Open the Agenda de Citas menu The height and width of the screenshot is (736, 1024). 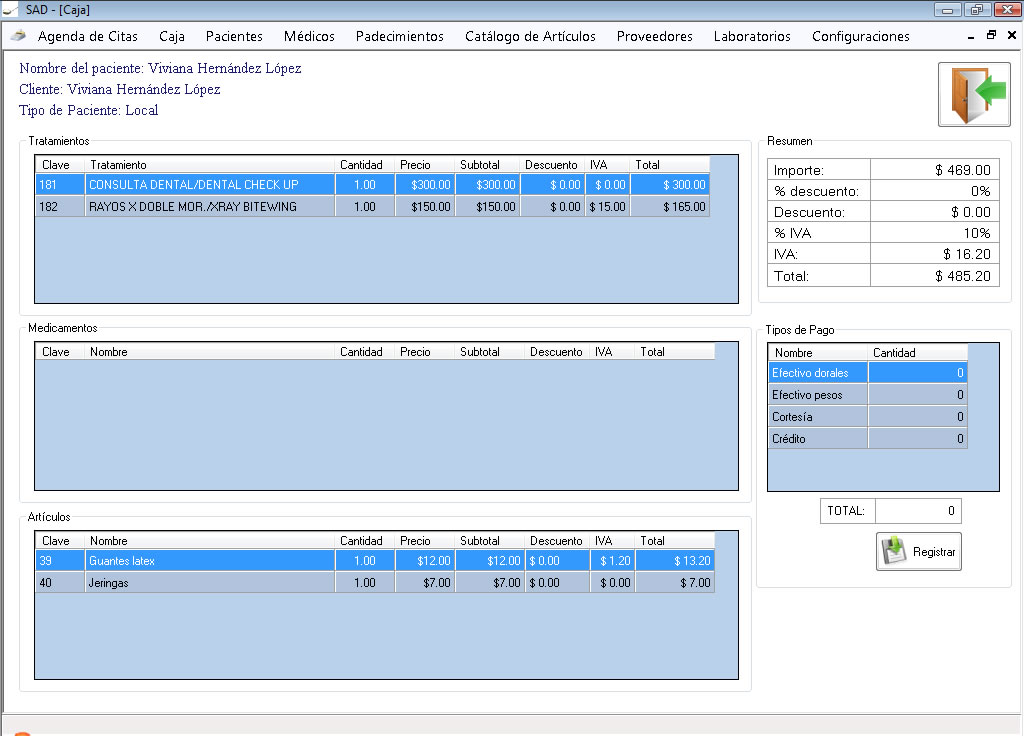point(88,37)
